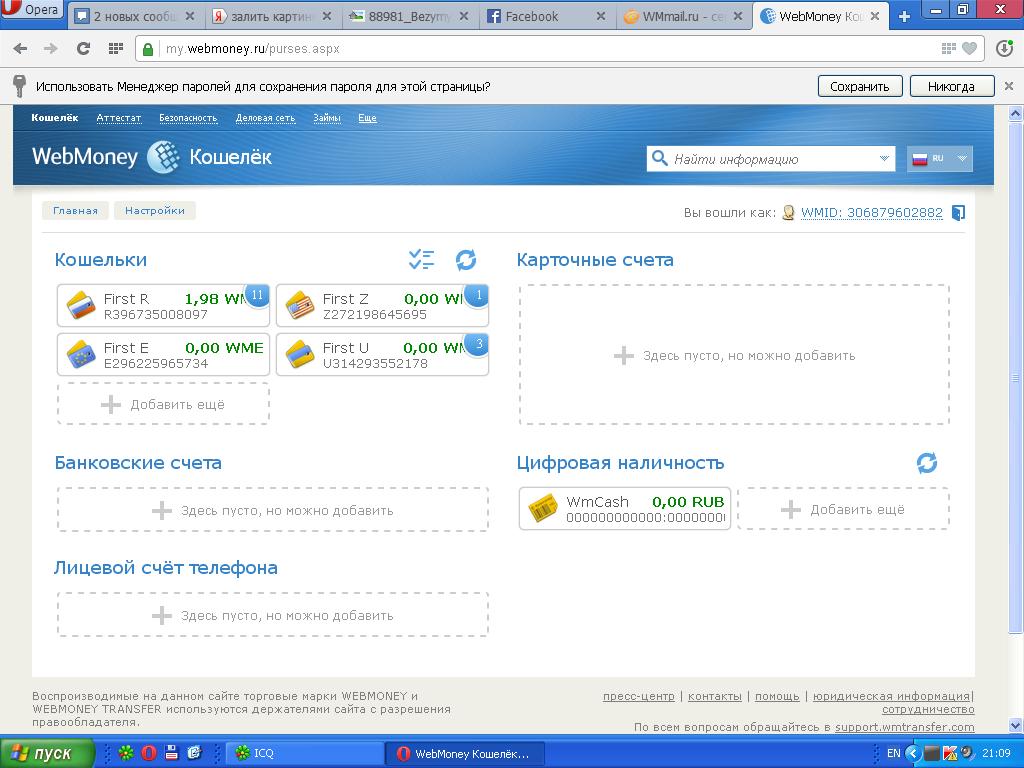The height and width of the screenshot is (768, 1024).
Task: Switch to the Facebook tab
Action: click(547, 16)
